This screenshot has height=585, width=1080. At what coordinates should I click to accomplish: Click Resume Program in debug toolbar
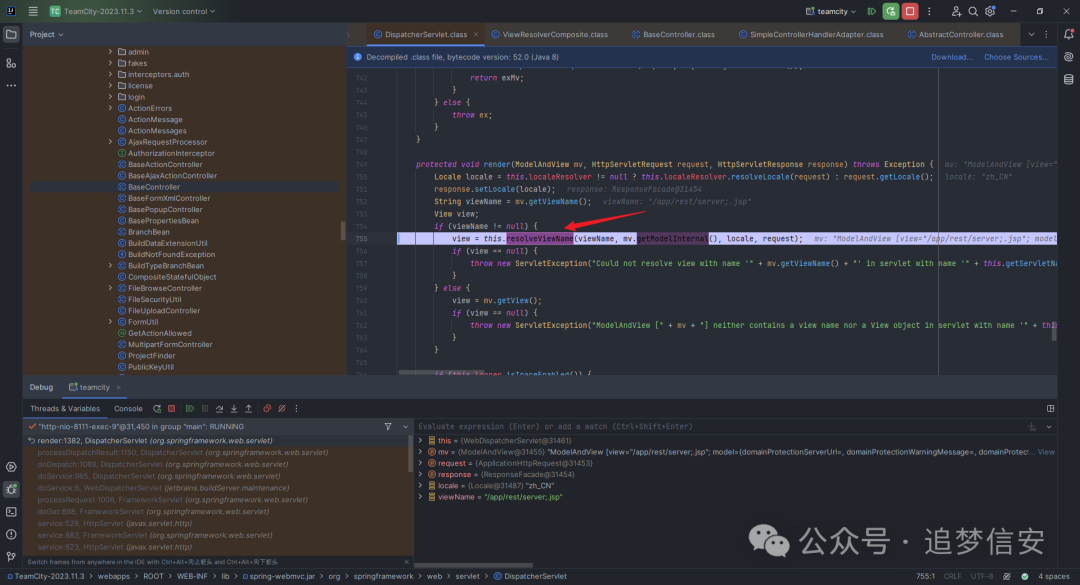coord(190,409)
